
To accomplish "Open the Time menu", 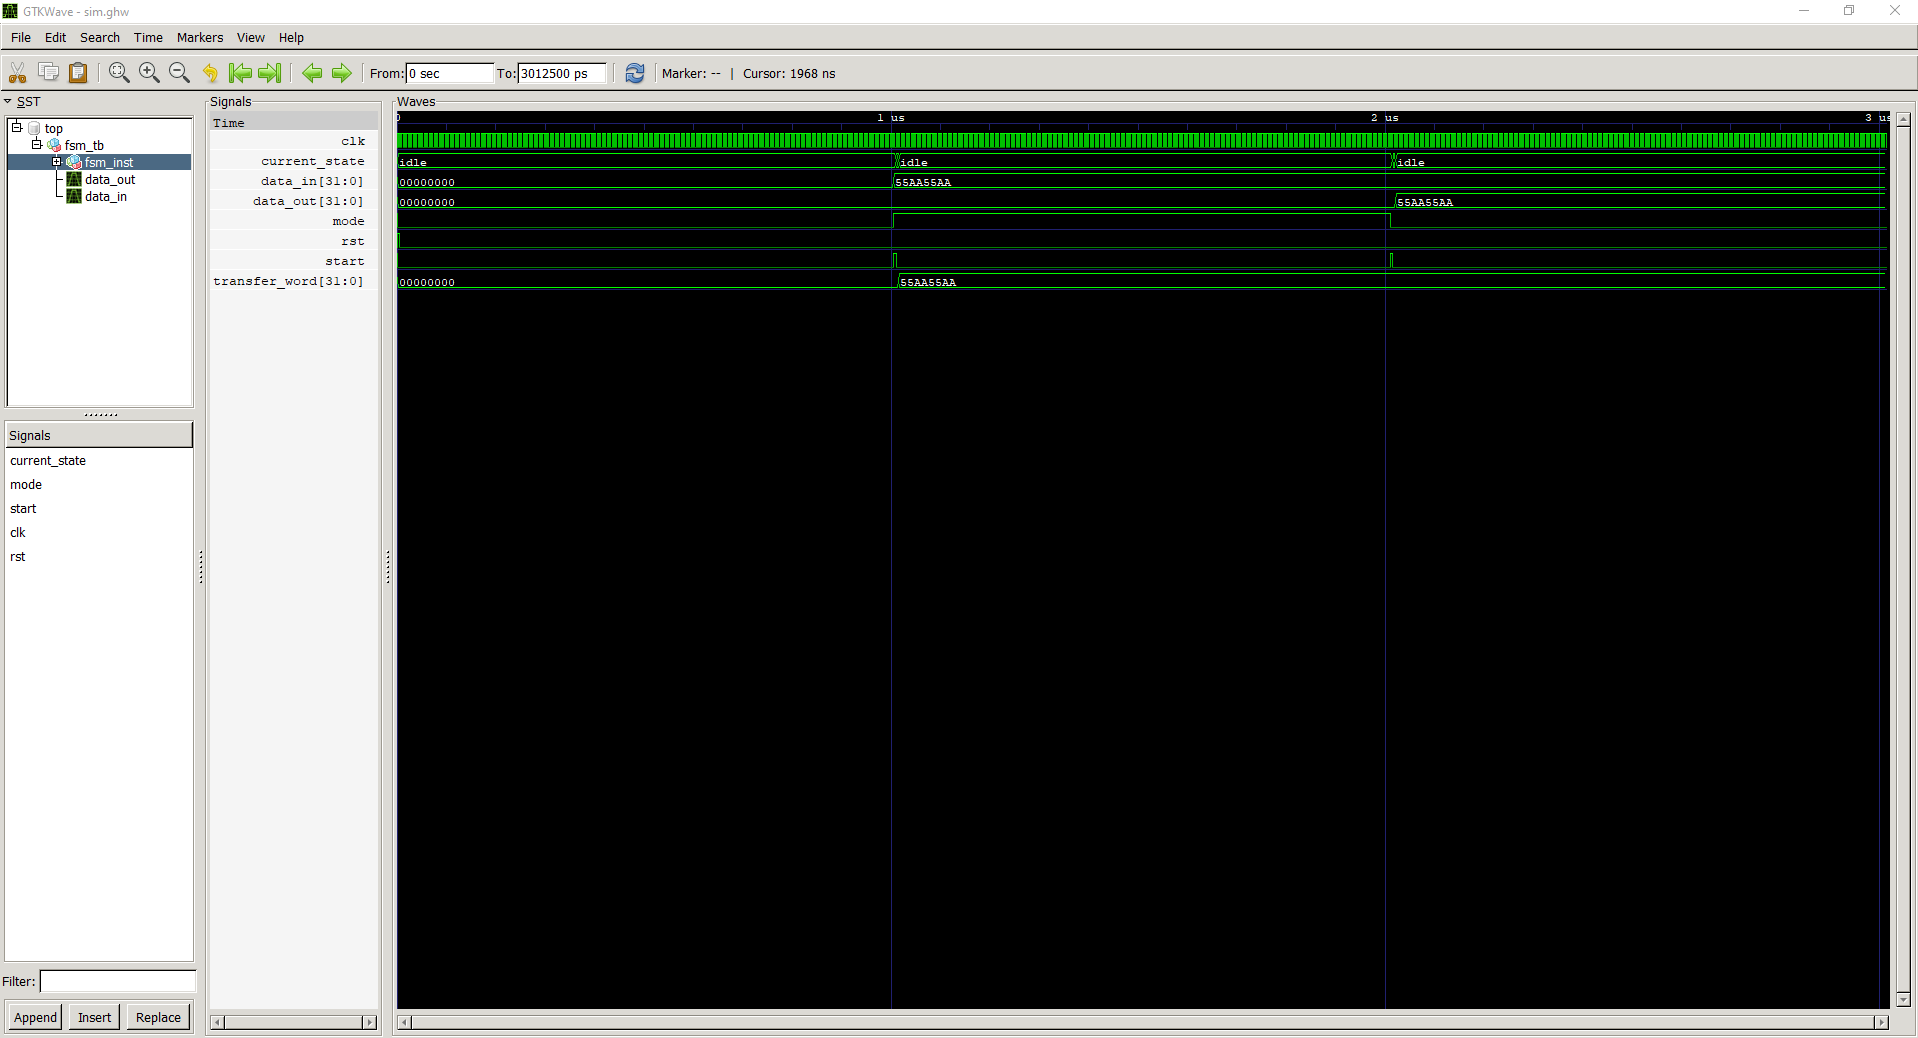I will 148,38.
